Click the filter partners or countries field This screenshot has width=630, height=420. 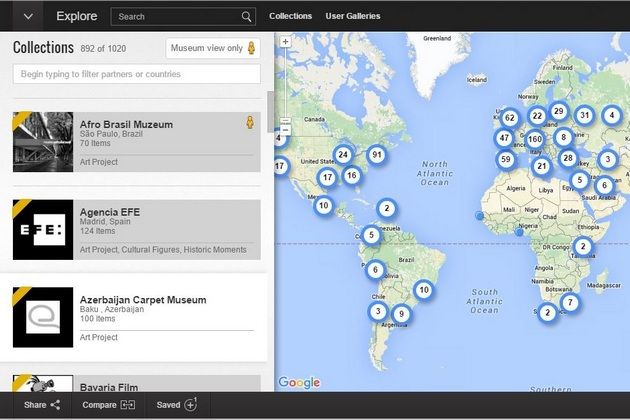point(137,74)
